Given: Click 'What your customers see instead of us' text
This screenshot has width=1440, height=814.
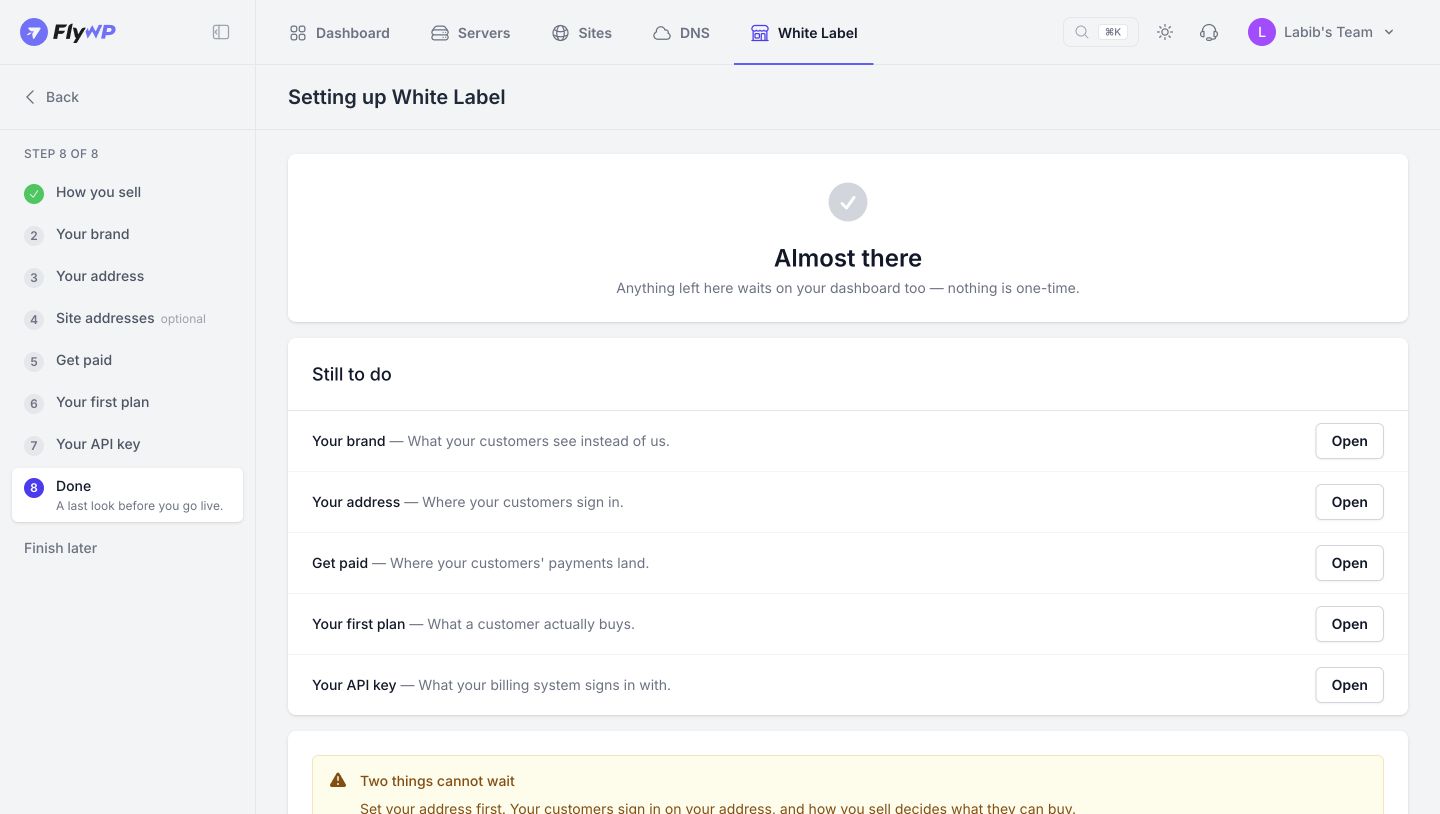Looking at the screenshot, I should 539,441.
